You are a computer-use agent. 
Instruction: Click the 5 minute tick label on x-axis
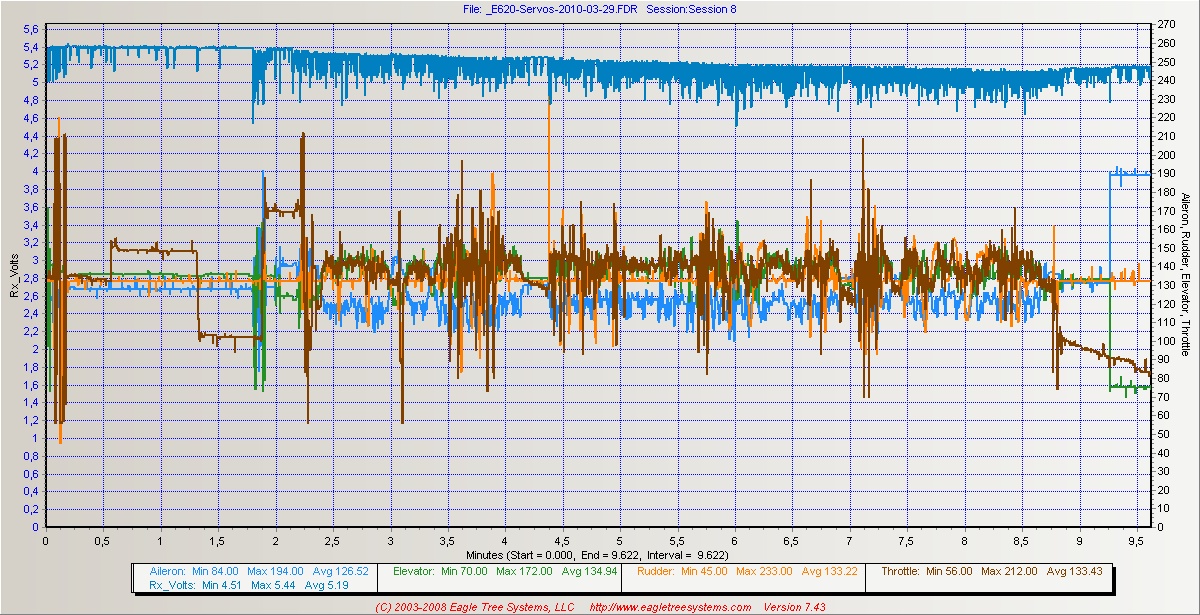click(619, 540)
